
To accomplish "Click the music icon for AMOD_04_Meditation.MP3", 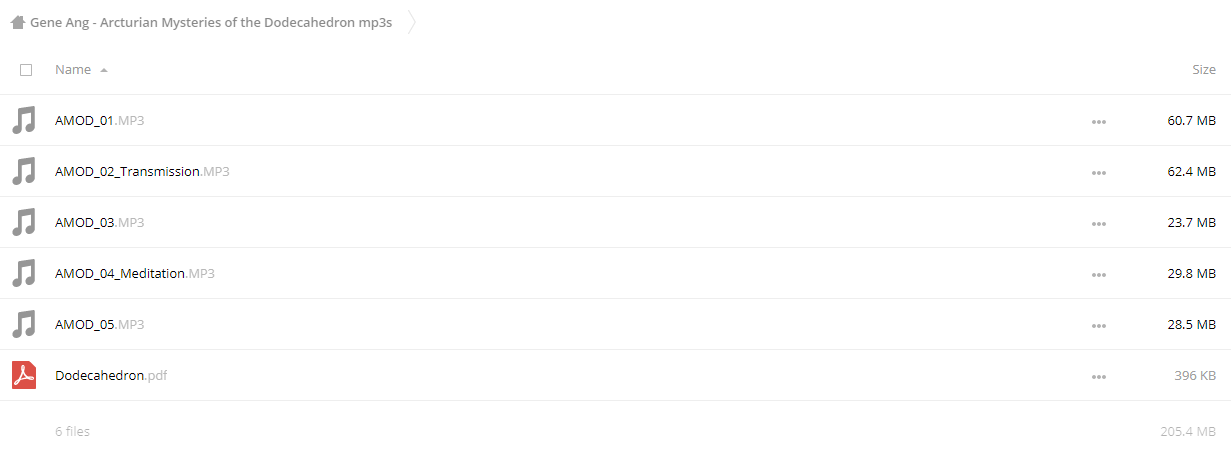I will coord(24,274).
